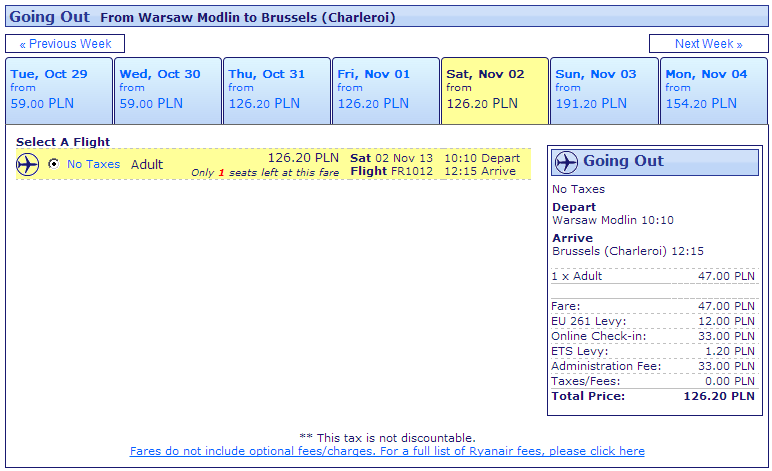The image size is (772, 471).
Task: Click the Fare: 47.00 PLN line
Action: (x=653, y=306)
